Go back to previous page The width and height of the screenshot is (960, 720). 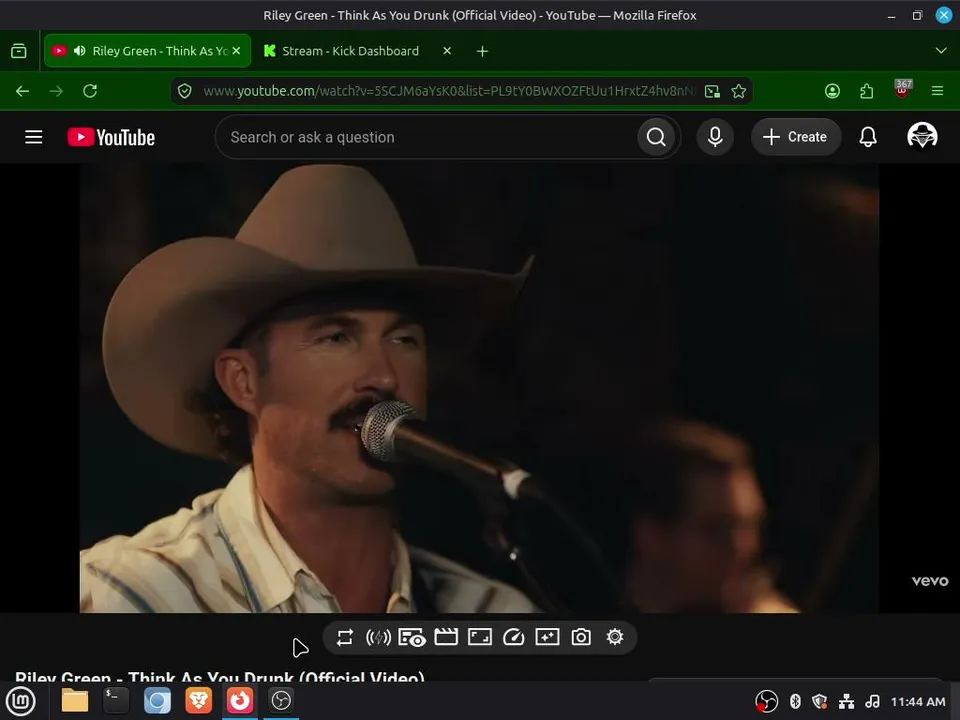(x=23, y=91)
